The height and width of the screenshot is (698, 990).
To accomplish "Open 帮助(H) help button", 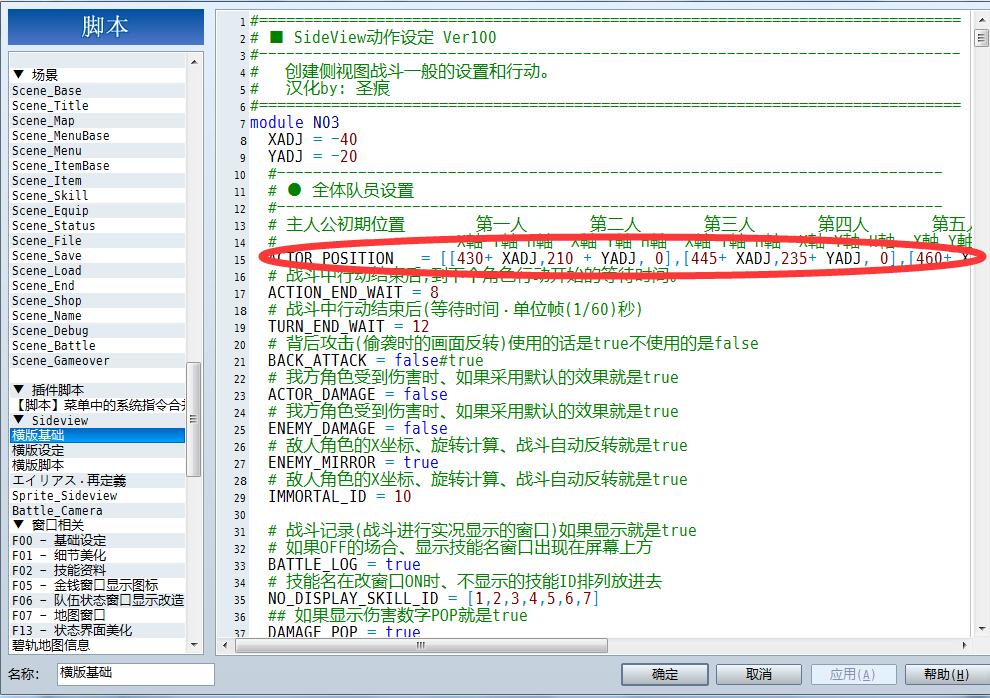I will click(947, 675).
